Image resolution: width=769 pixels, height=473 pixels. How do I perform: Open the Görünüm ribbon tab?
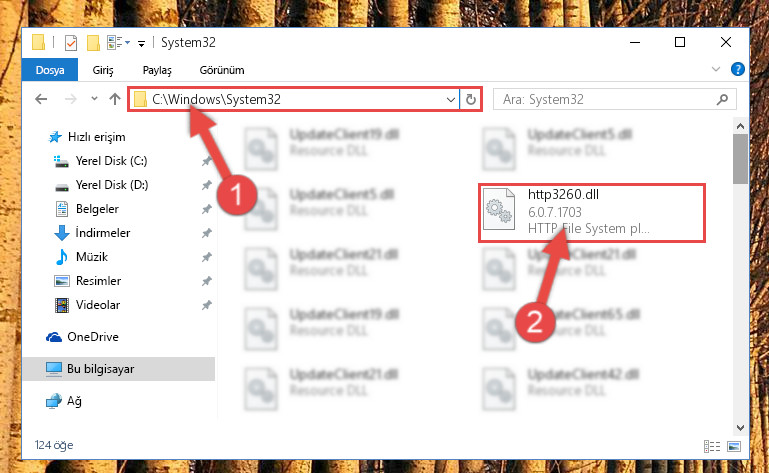pos(222,70)
